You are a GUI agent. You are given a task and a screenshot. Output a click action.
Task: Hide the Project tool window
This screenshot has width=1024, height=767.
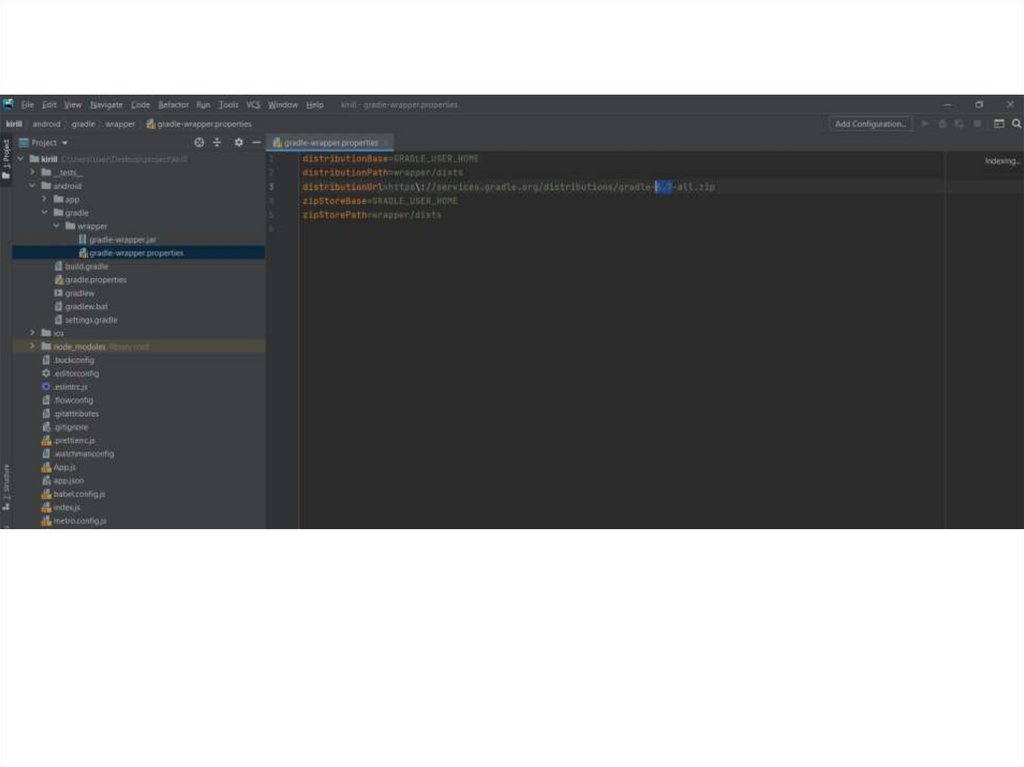coord(256,143)
